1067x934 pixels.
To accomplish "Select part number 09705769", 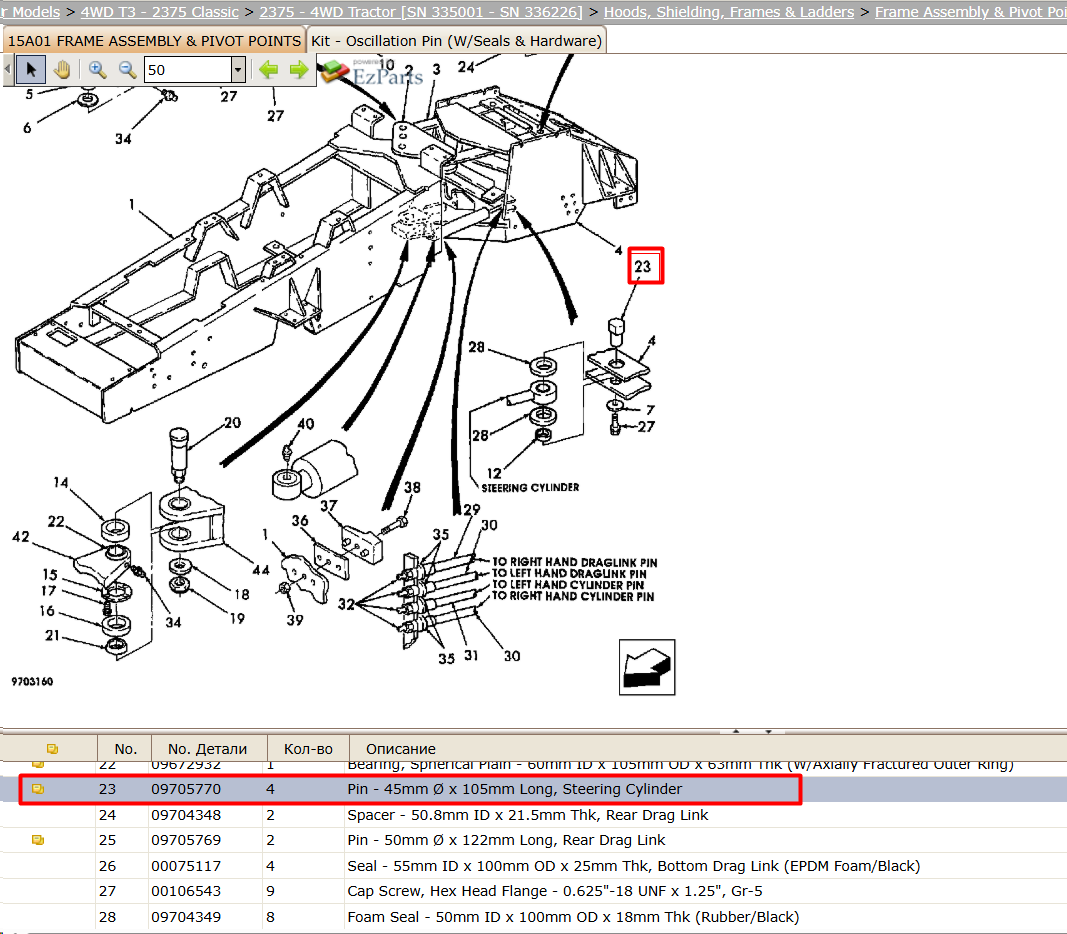I will tap(186, 840).
